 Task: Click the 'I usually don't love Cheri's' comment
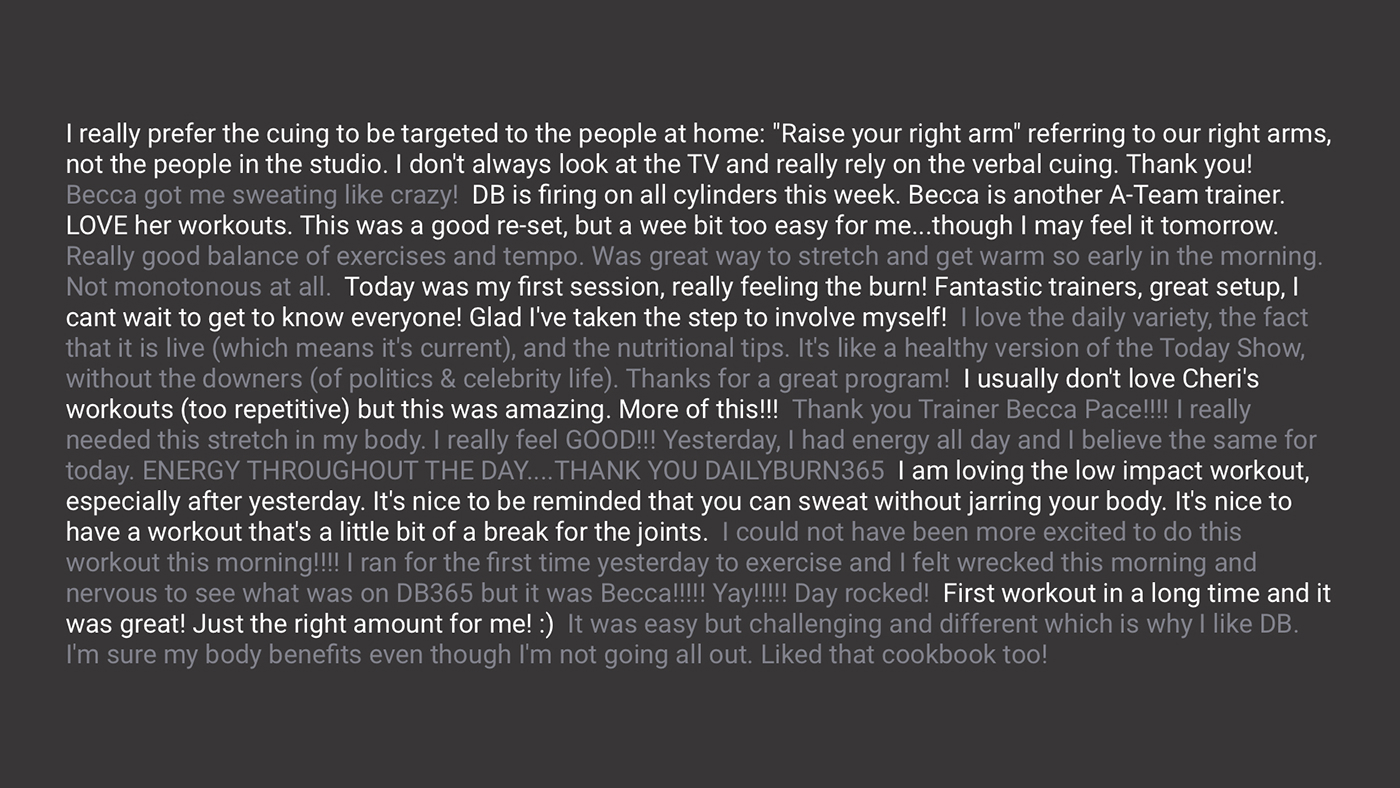click(663, 395)
